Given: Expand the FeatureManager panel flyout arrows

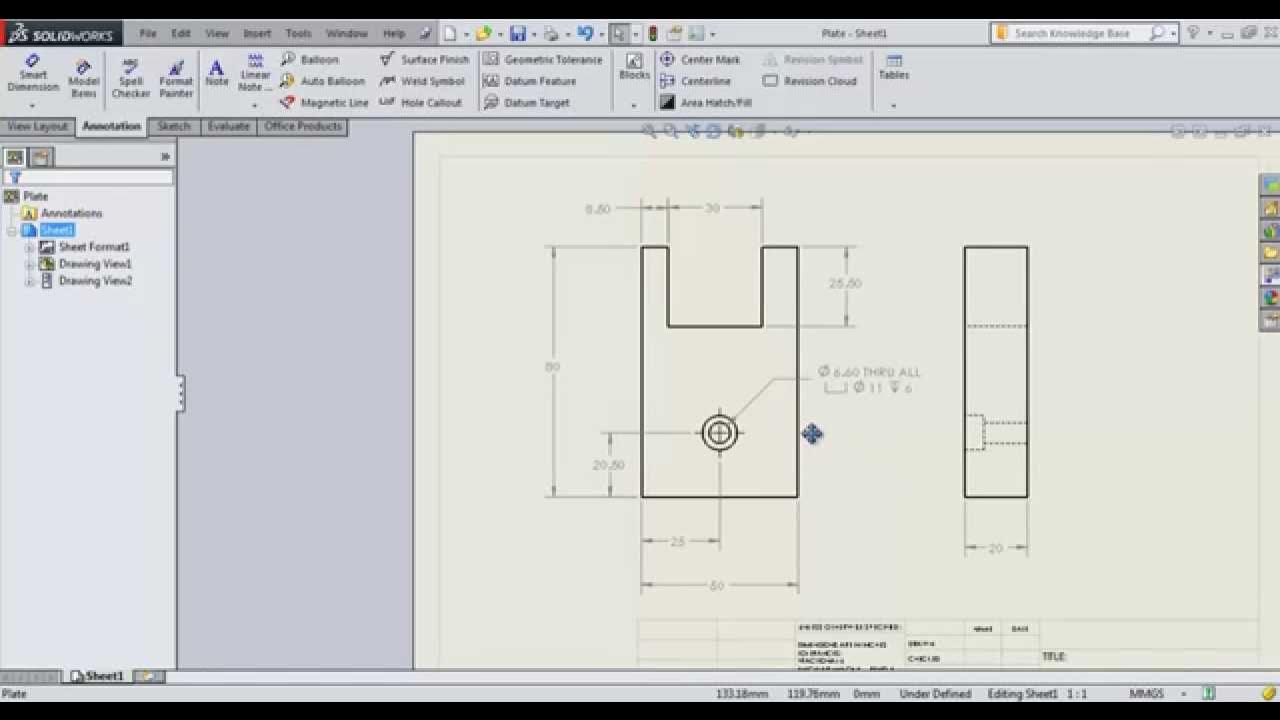Looking at the screenshot, I should coord(165,157).
